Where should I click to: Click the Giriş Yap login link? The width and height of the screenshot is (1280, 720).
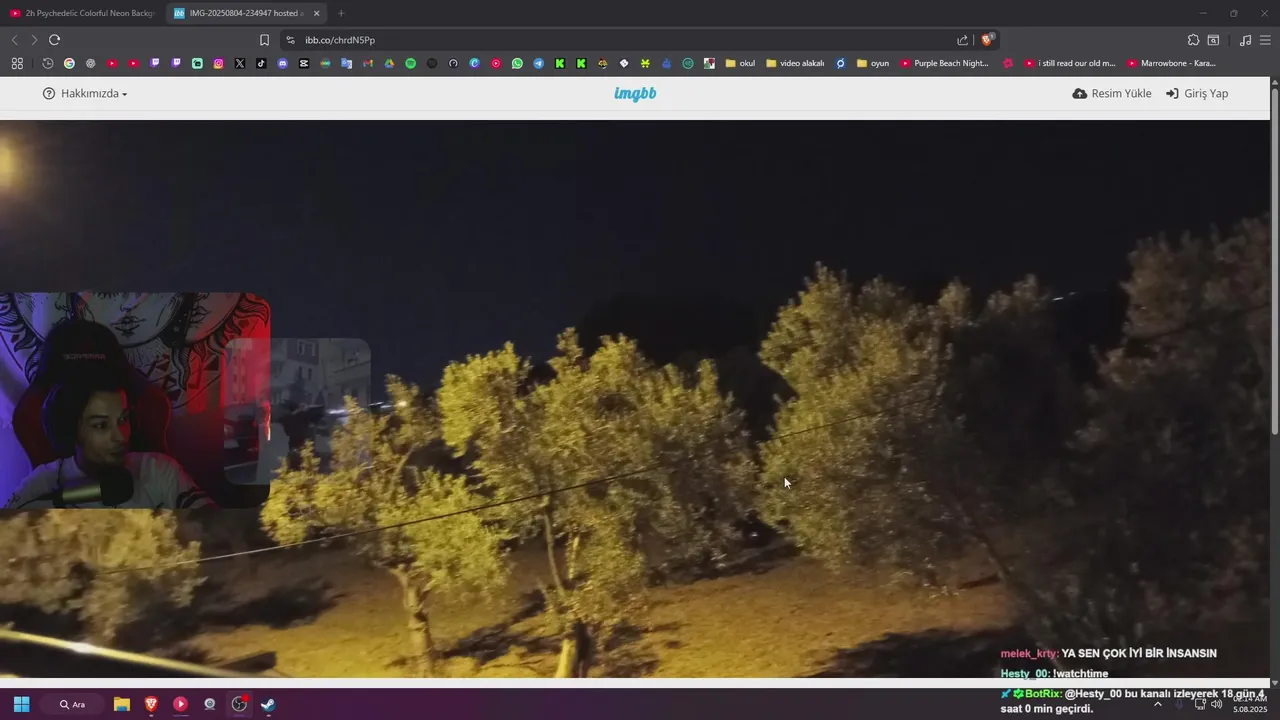click(x=1197, y=93)
